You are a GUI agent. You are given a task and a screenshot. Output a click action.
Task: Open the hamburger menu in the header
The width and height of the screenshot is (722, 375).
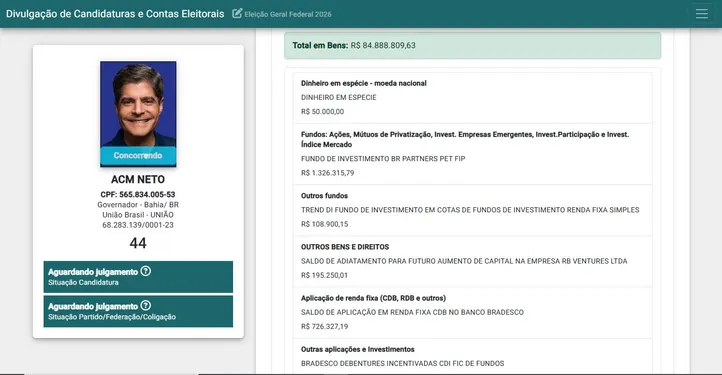pyautogui.click(x=701, y=14)
